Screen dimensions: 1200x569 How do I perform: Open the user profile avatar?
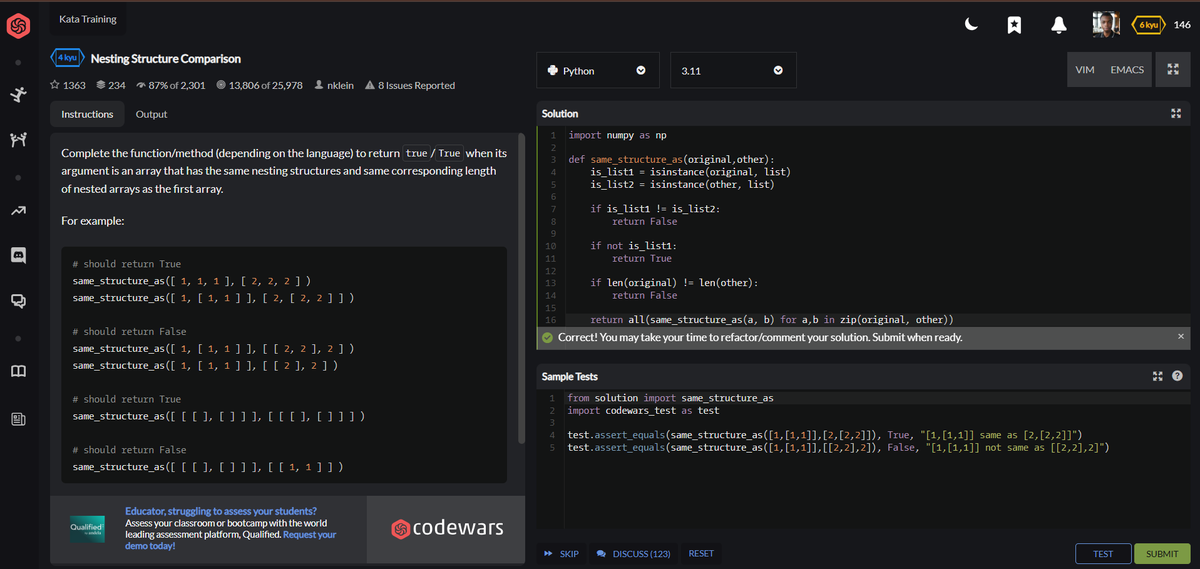tap(1105, 25)
